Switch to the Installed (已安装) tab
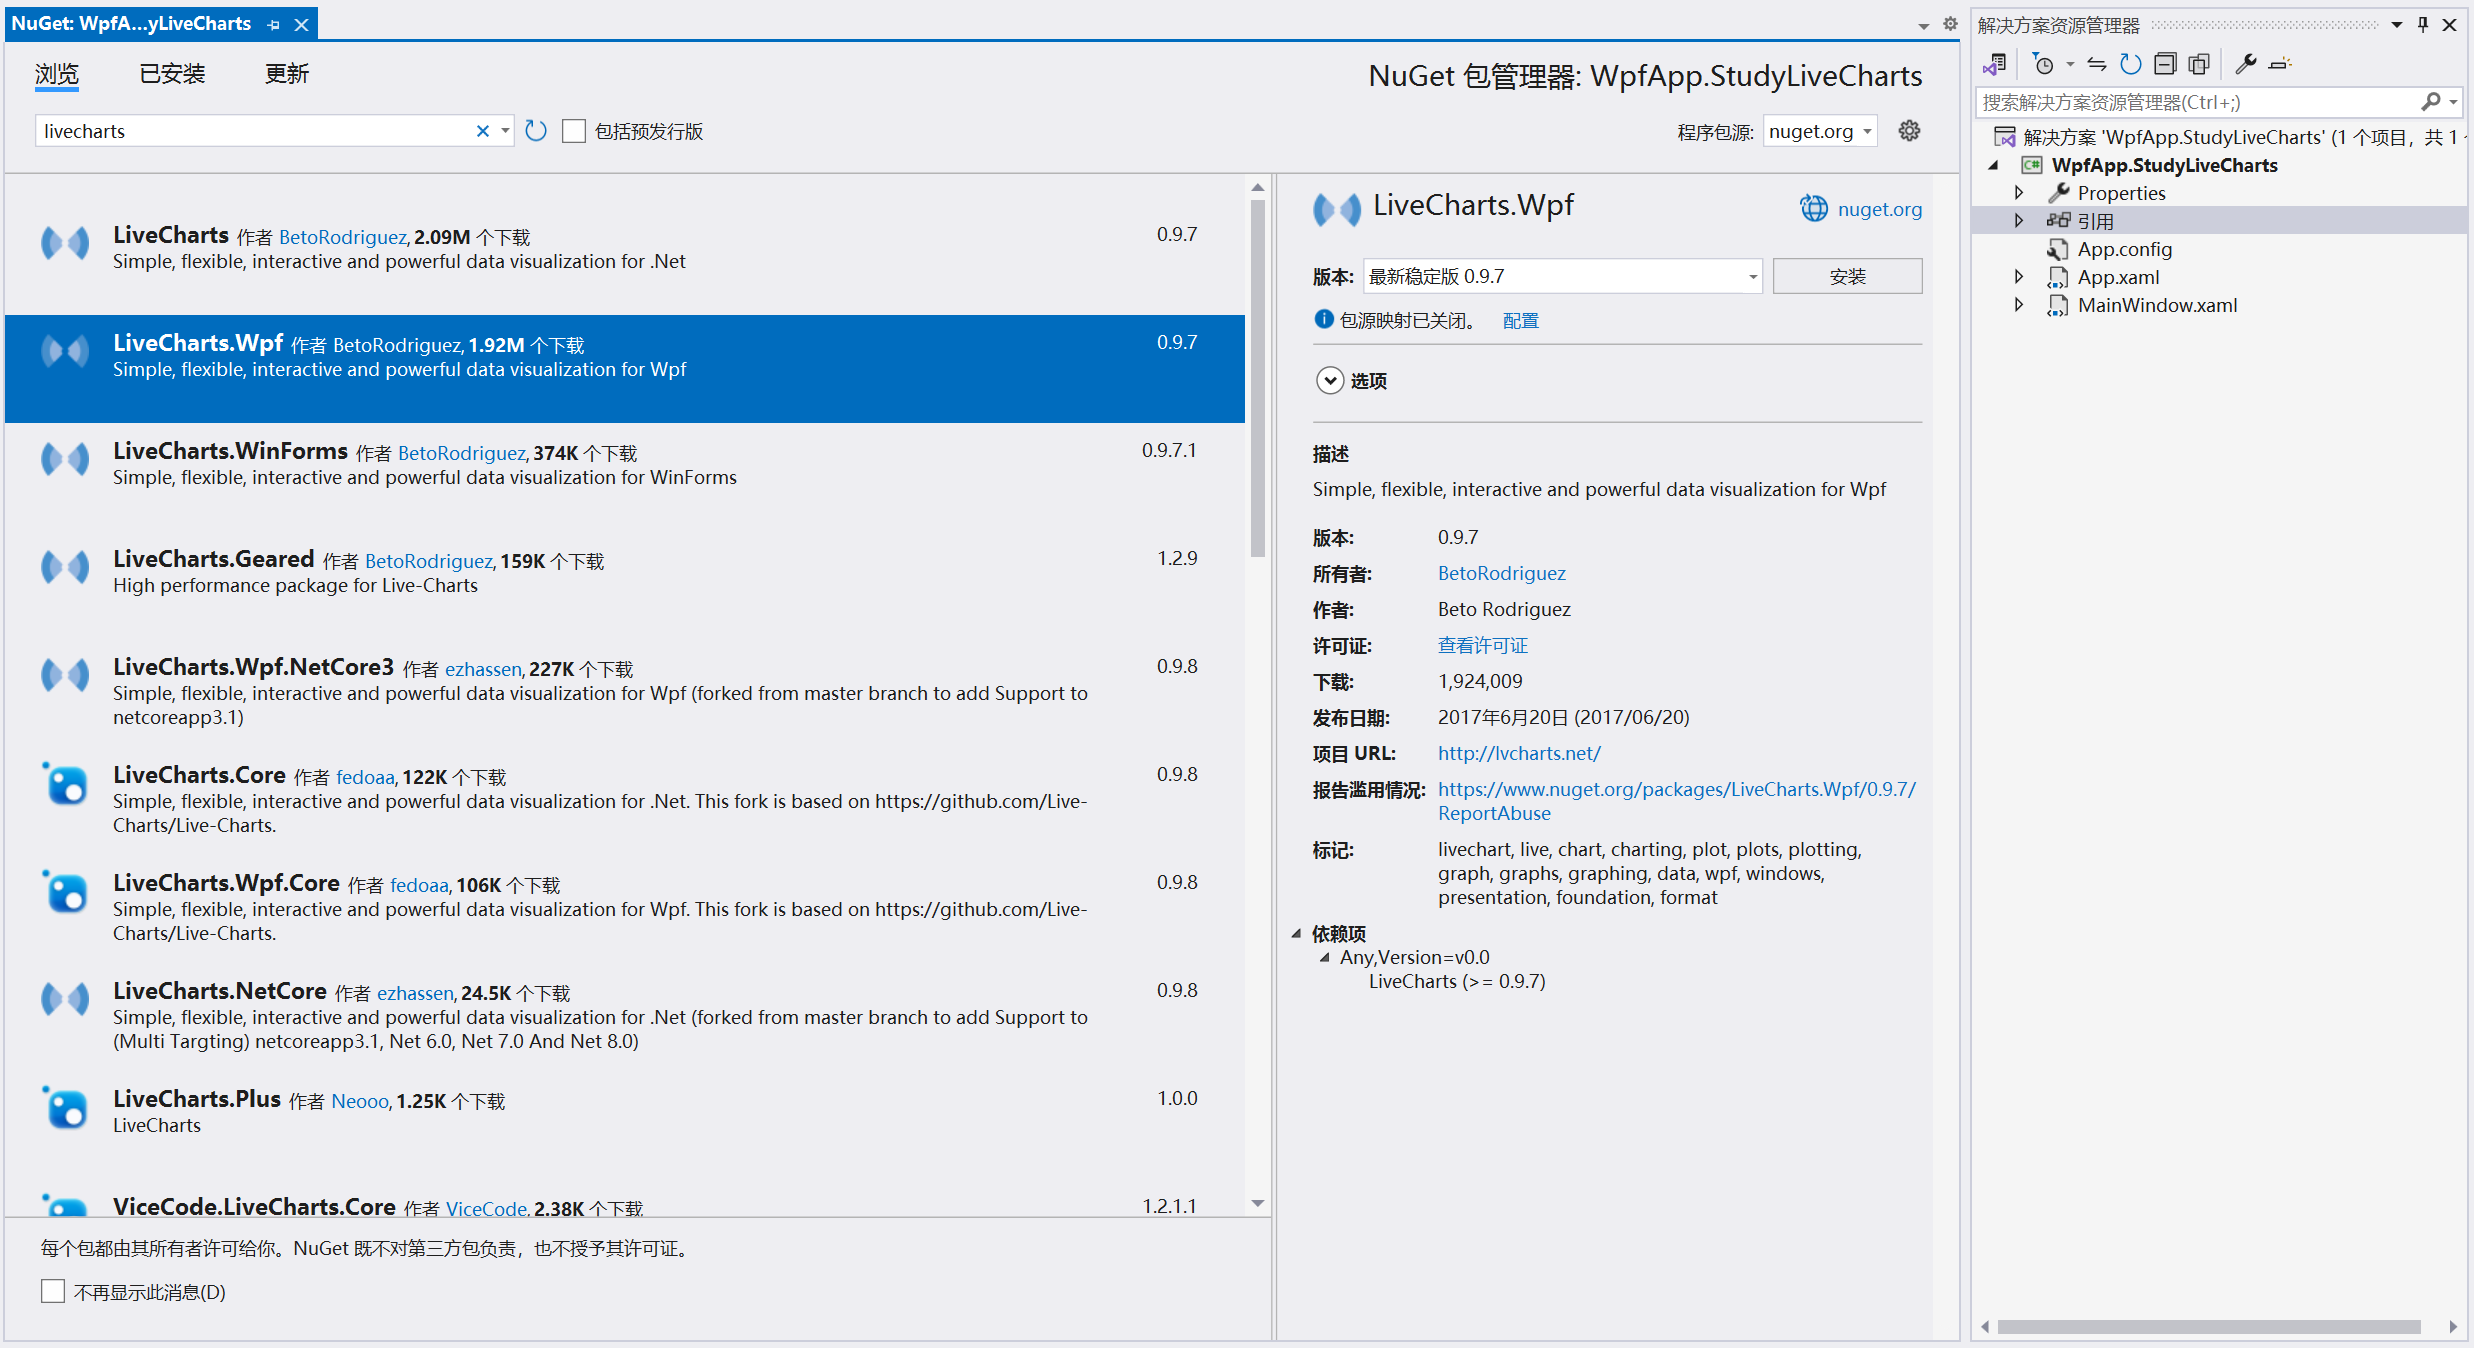Screen dimensions: 2474x1348 click(x=172, y=74)
